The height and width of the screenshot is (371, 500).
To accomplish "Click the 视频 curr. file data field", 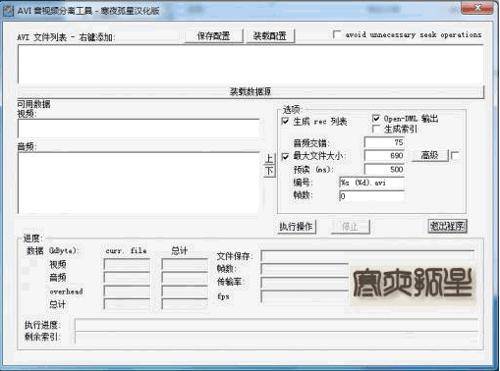I will pyautogui.click(x=127, y=264).
